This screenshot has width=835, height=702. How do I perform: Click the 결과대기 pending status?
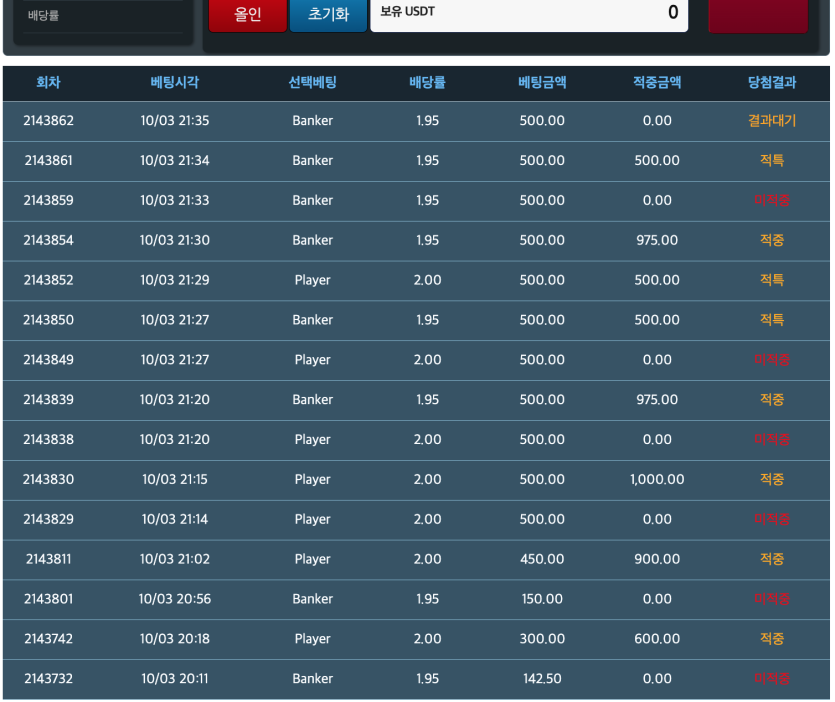coord(772,121)
